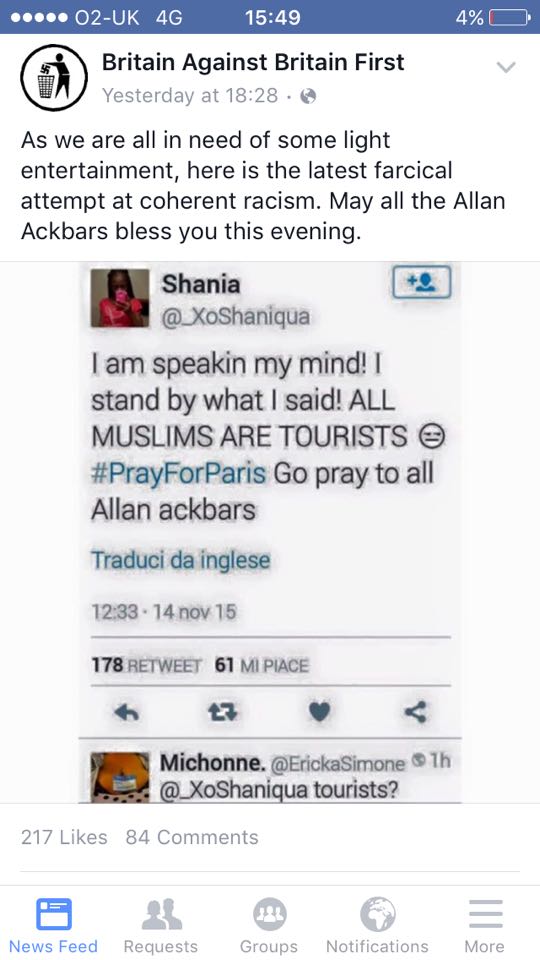Open the Britain Against Britain First page name

click(253, 62)
